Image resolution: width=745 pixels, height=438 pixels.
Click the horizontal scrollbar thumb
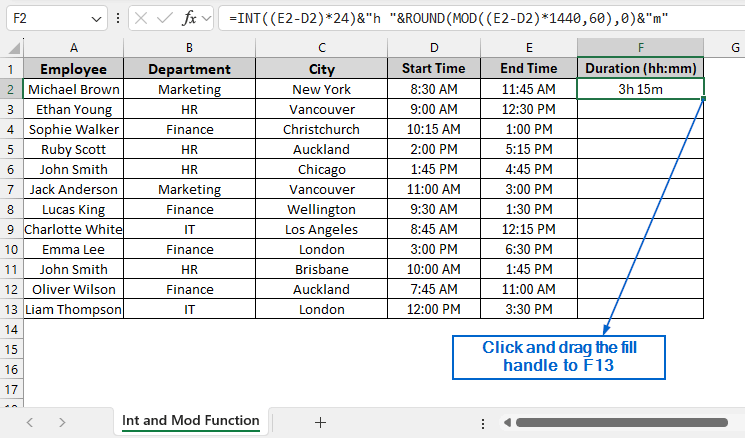coord(622,422)
